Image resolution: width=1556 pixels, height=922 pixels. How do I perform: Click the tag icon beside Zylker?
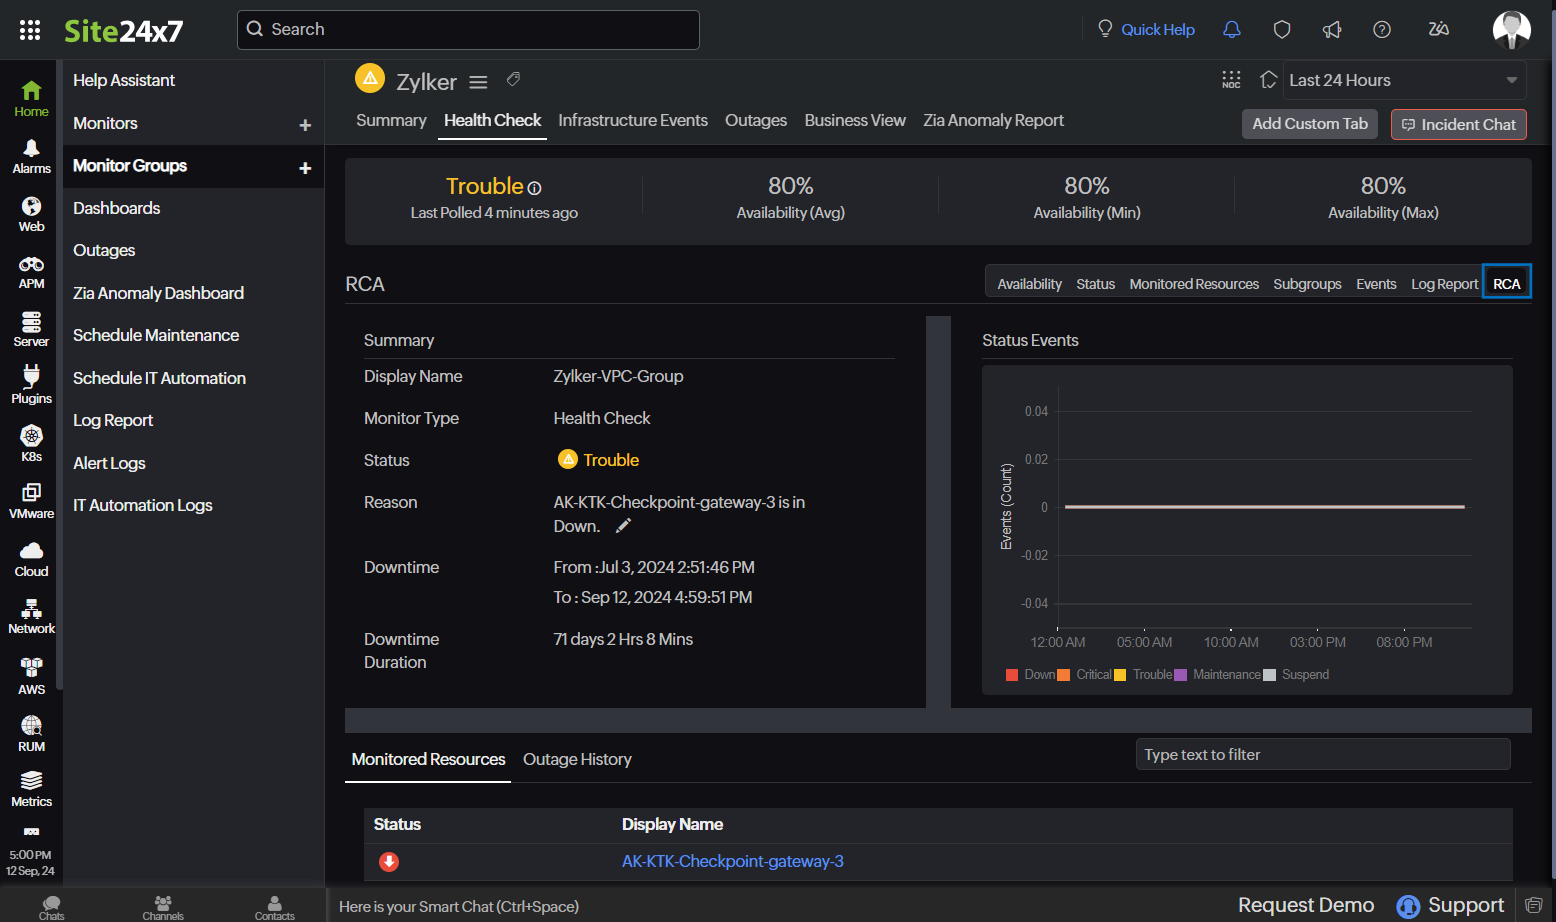tap(513, 79)
